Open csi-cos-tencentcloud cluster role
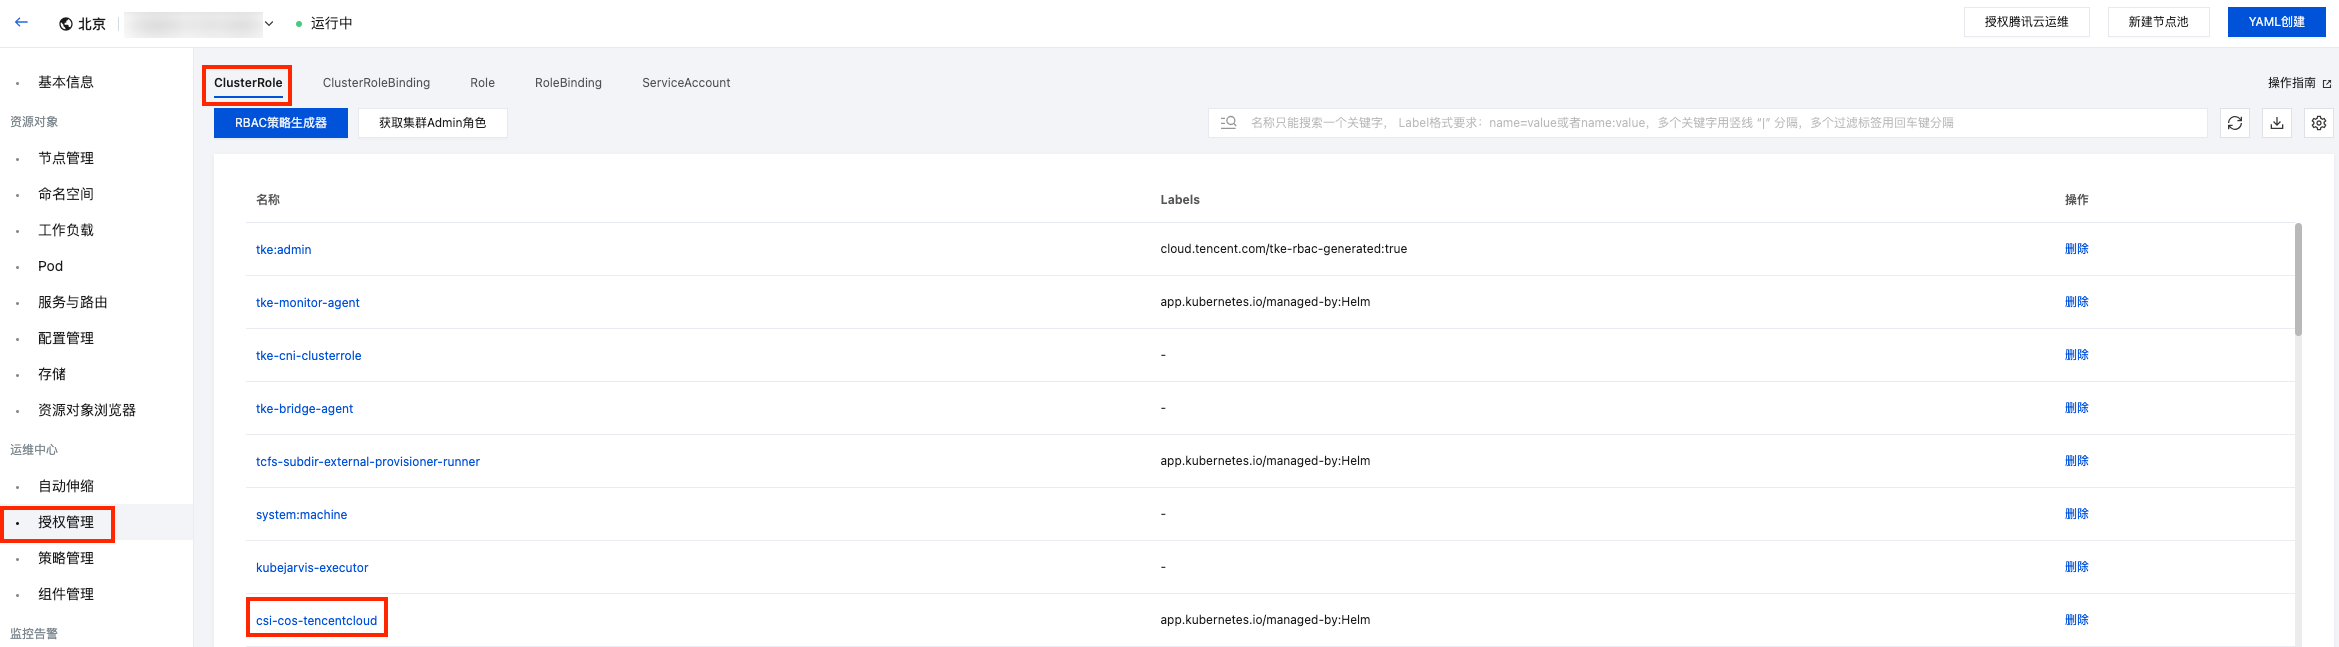The image size is (2339, 647). pyautogui.click(x=316, y=621)
